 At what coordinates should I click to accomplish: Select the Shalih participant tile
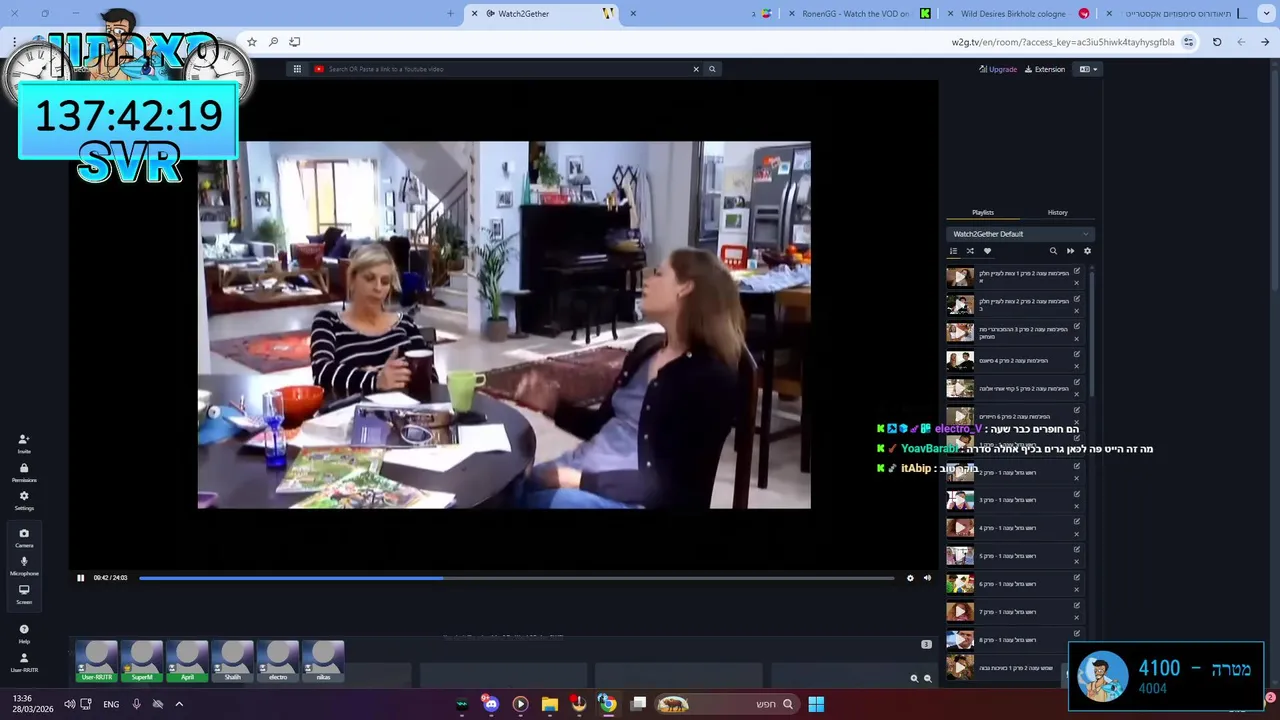click(x=232, y=662)
